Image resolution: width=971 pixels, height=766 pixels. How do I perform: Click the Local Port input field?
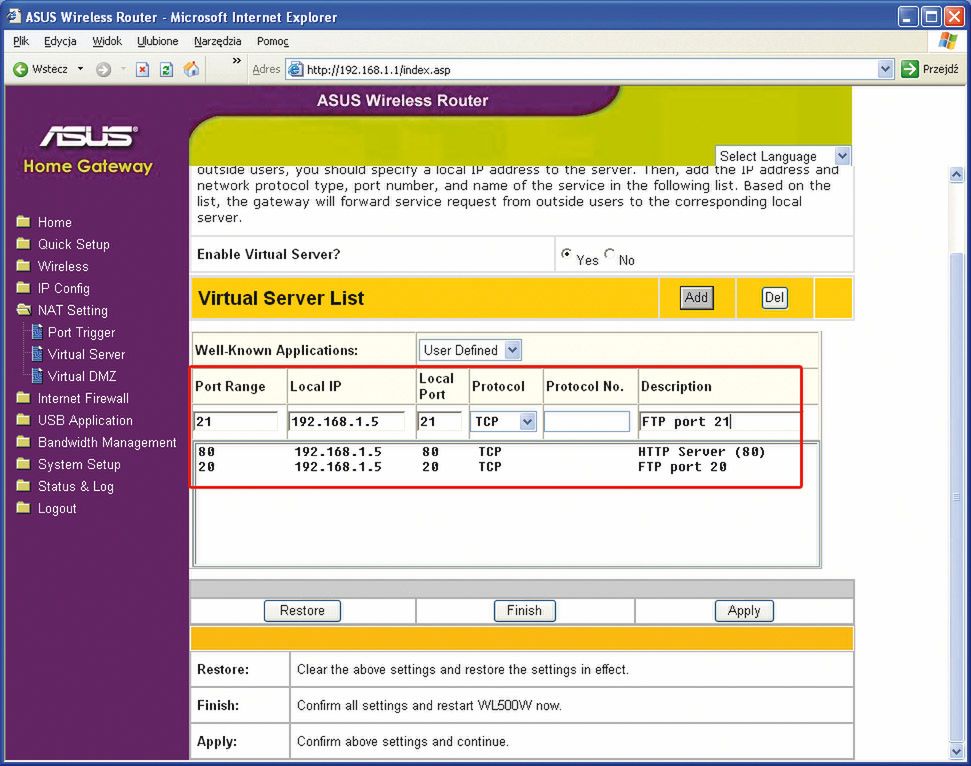coord(439,422)
